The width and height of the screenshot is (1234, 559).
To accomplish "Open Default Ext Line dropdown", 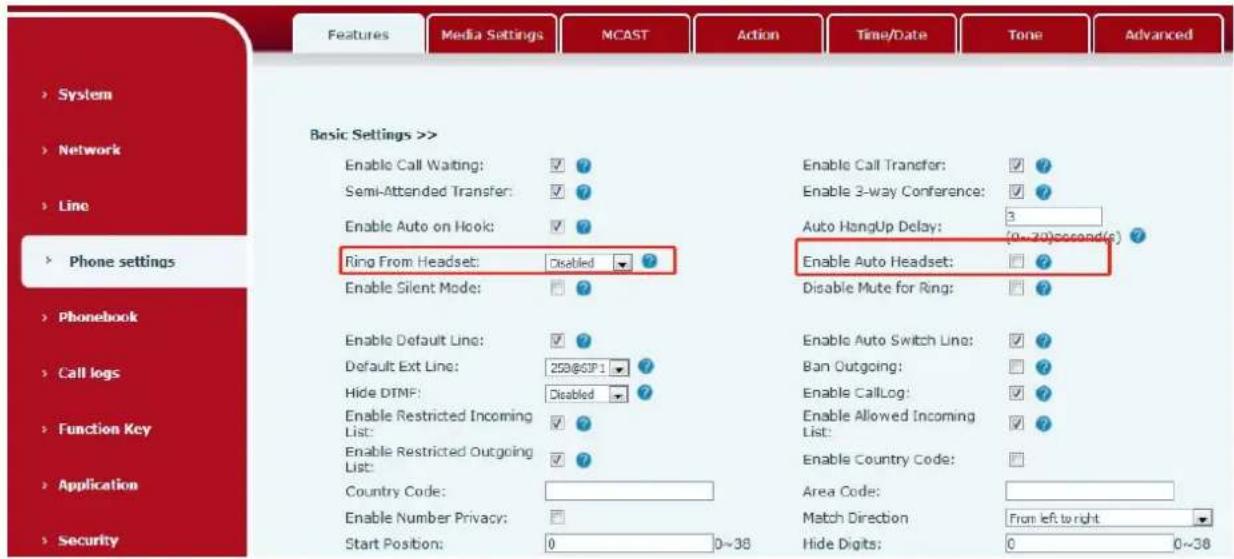I will point(587,366).
